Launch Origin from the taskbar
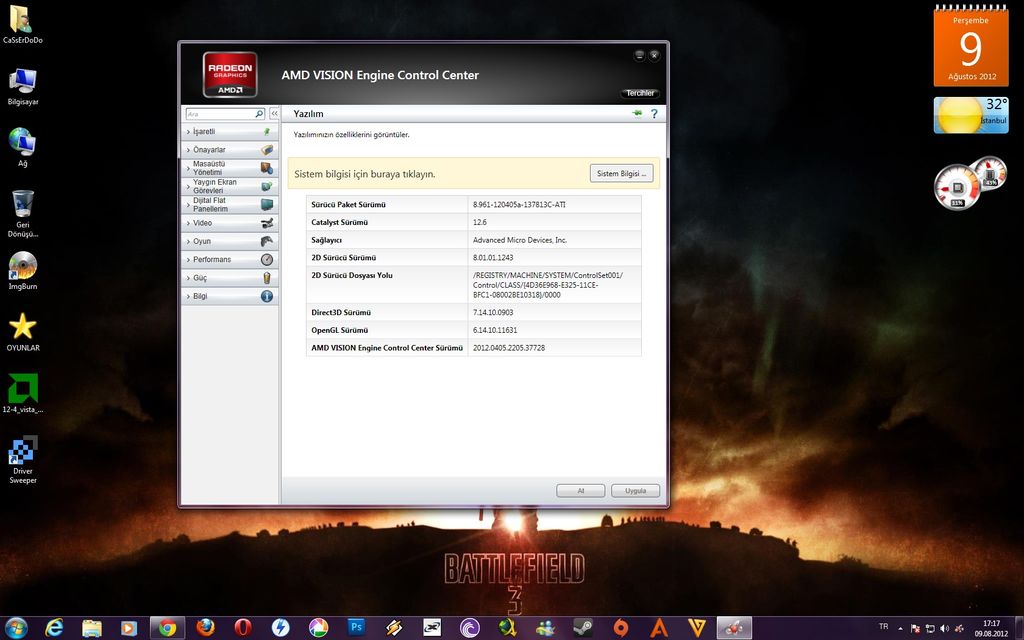 [x=620, y=628]
